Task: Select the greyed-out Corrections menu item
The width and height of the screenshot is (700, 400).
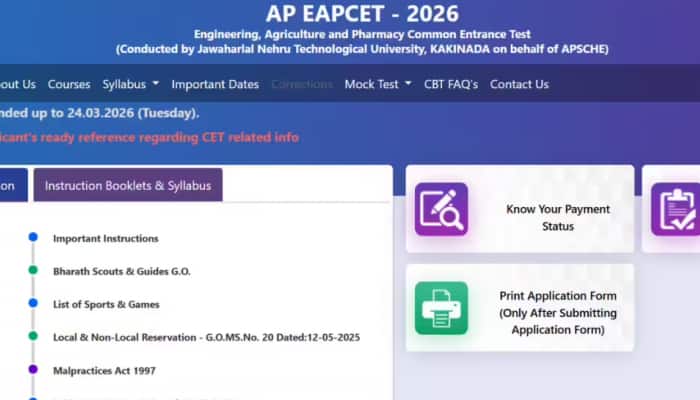Action: coord(302,84)
